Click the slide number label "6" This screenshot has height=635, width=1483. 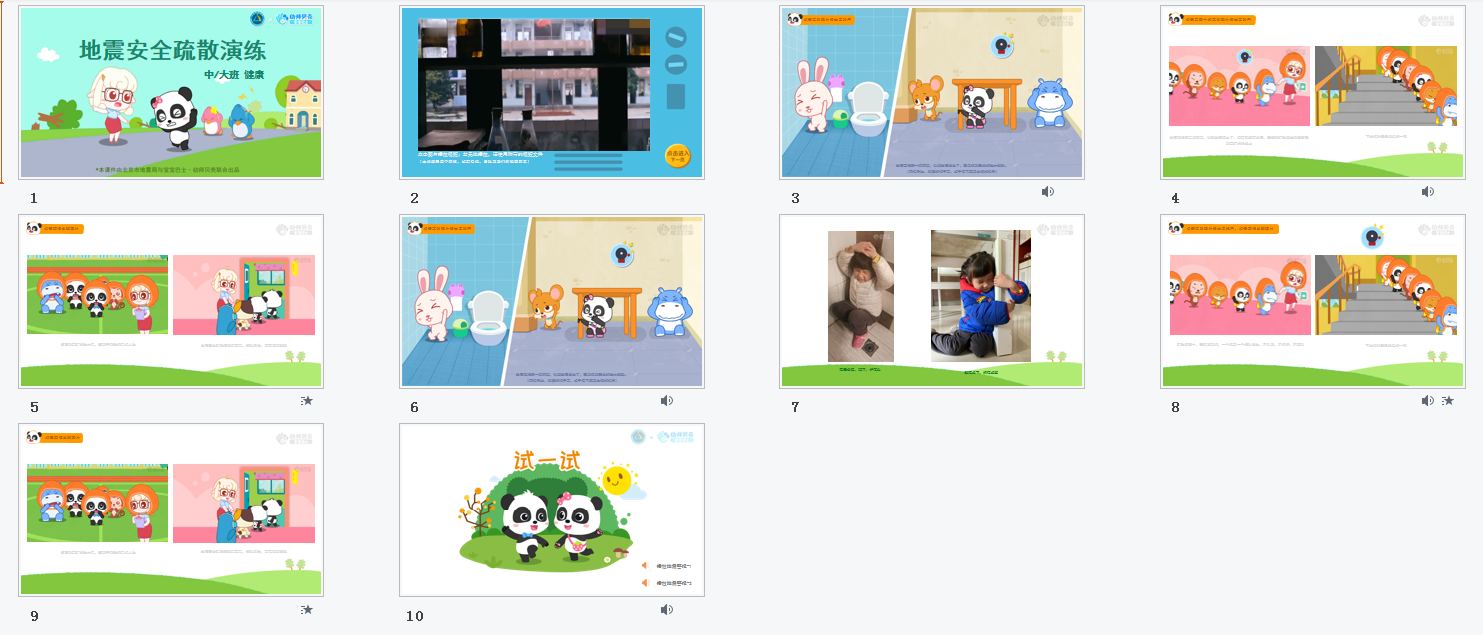tap(414, 407)
